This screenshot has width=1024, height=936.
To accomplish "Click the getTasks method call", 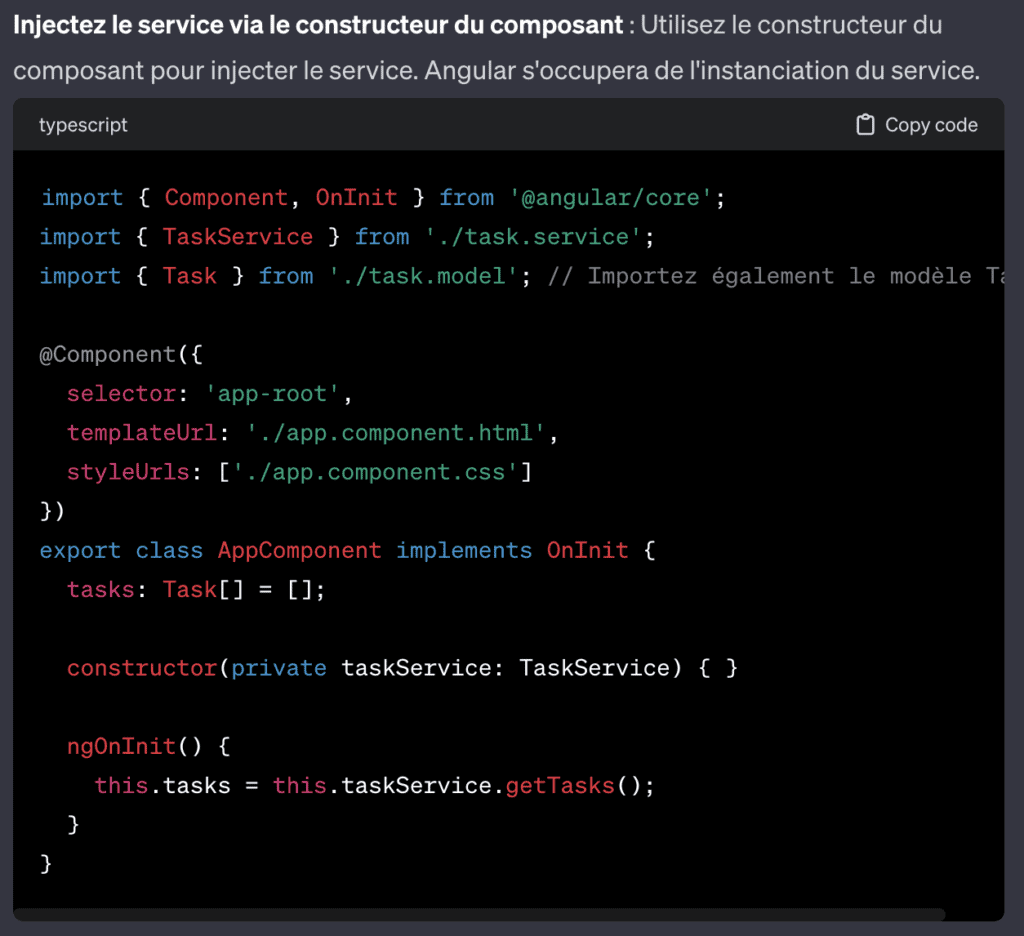I will [x=559, y=785].
